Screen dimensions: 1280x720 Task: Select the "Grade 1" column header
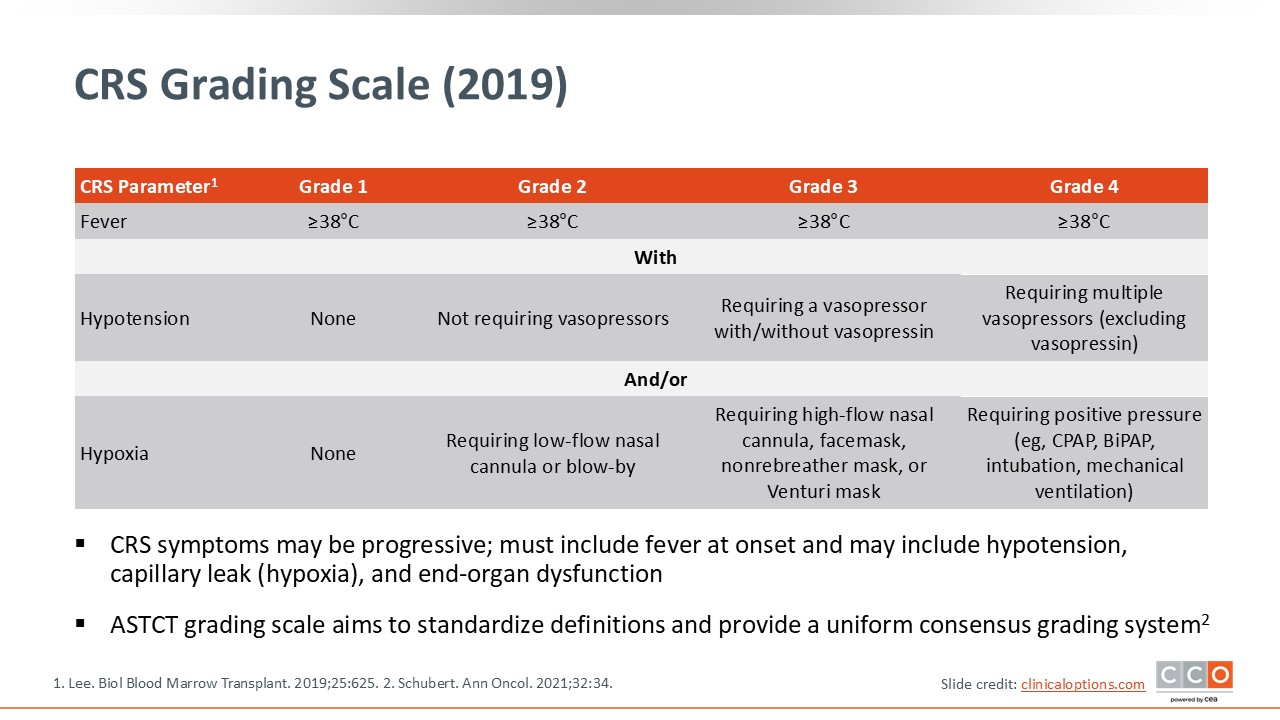pos(333,186)
